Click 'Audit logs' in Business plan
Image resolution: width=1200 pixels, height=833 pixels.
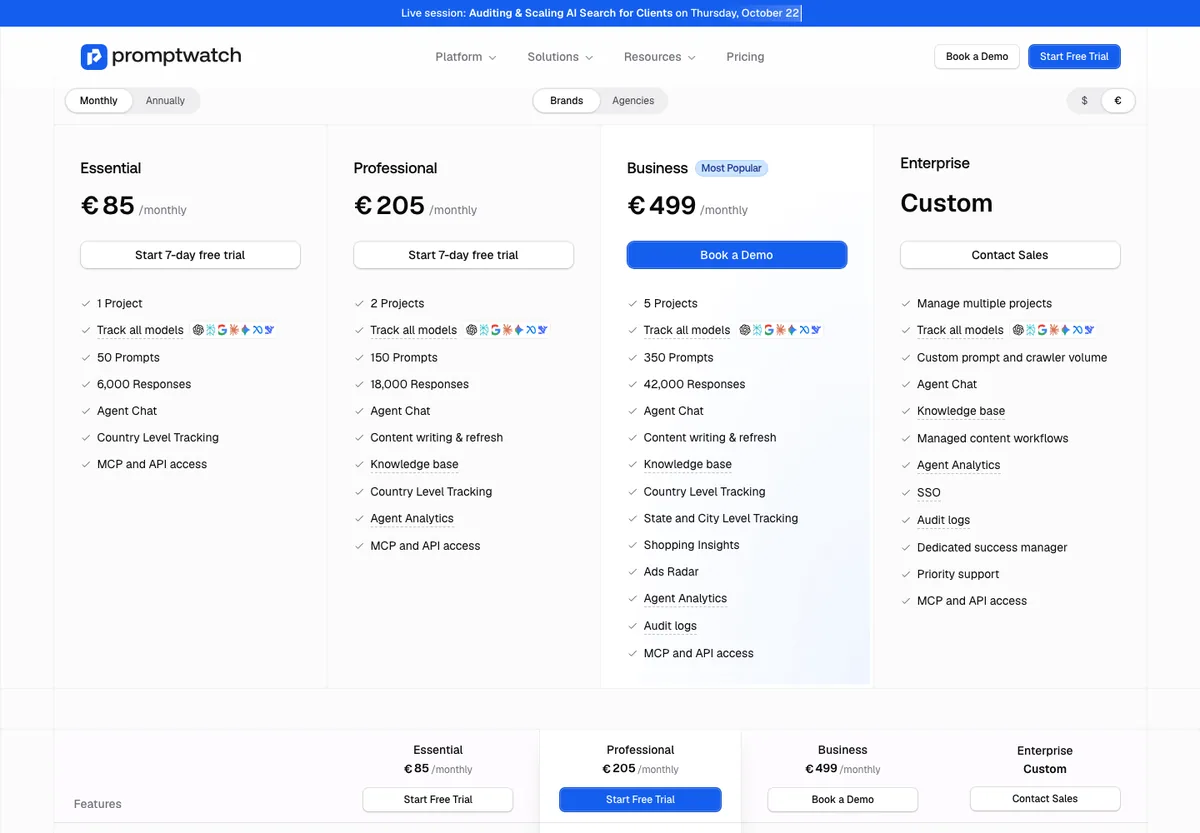point(670,626)
